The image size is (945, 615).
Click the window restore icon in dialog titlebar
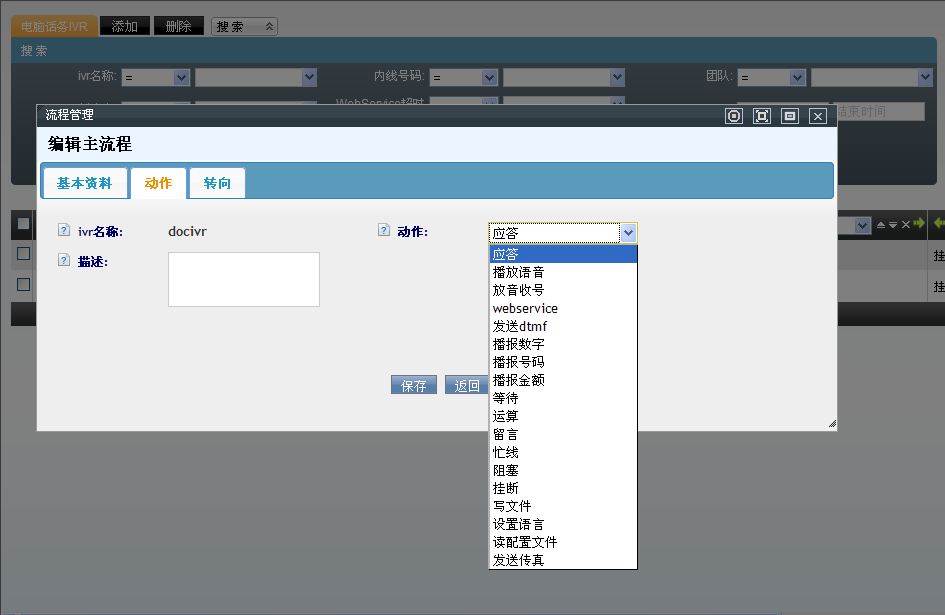point(790,116)
